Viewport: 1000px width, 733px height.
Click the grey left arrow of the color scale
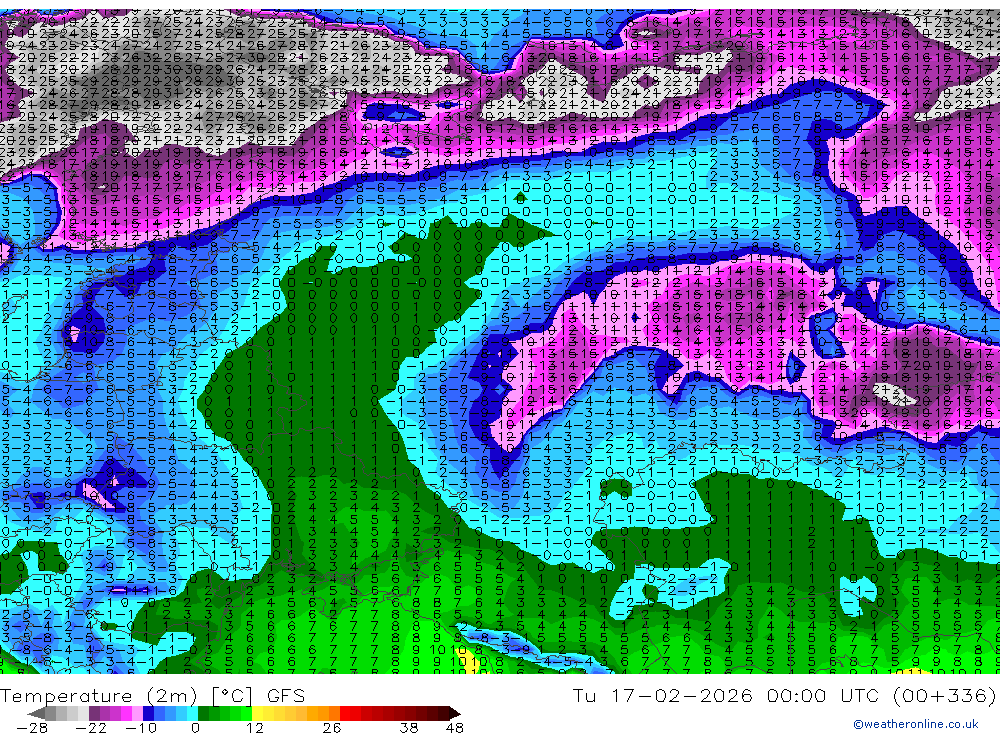click(x=36, y=714)
